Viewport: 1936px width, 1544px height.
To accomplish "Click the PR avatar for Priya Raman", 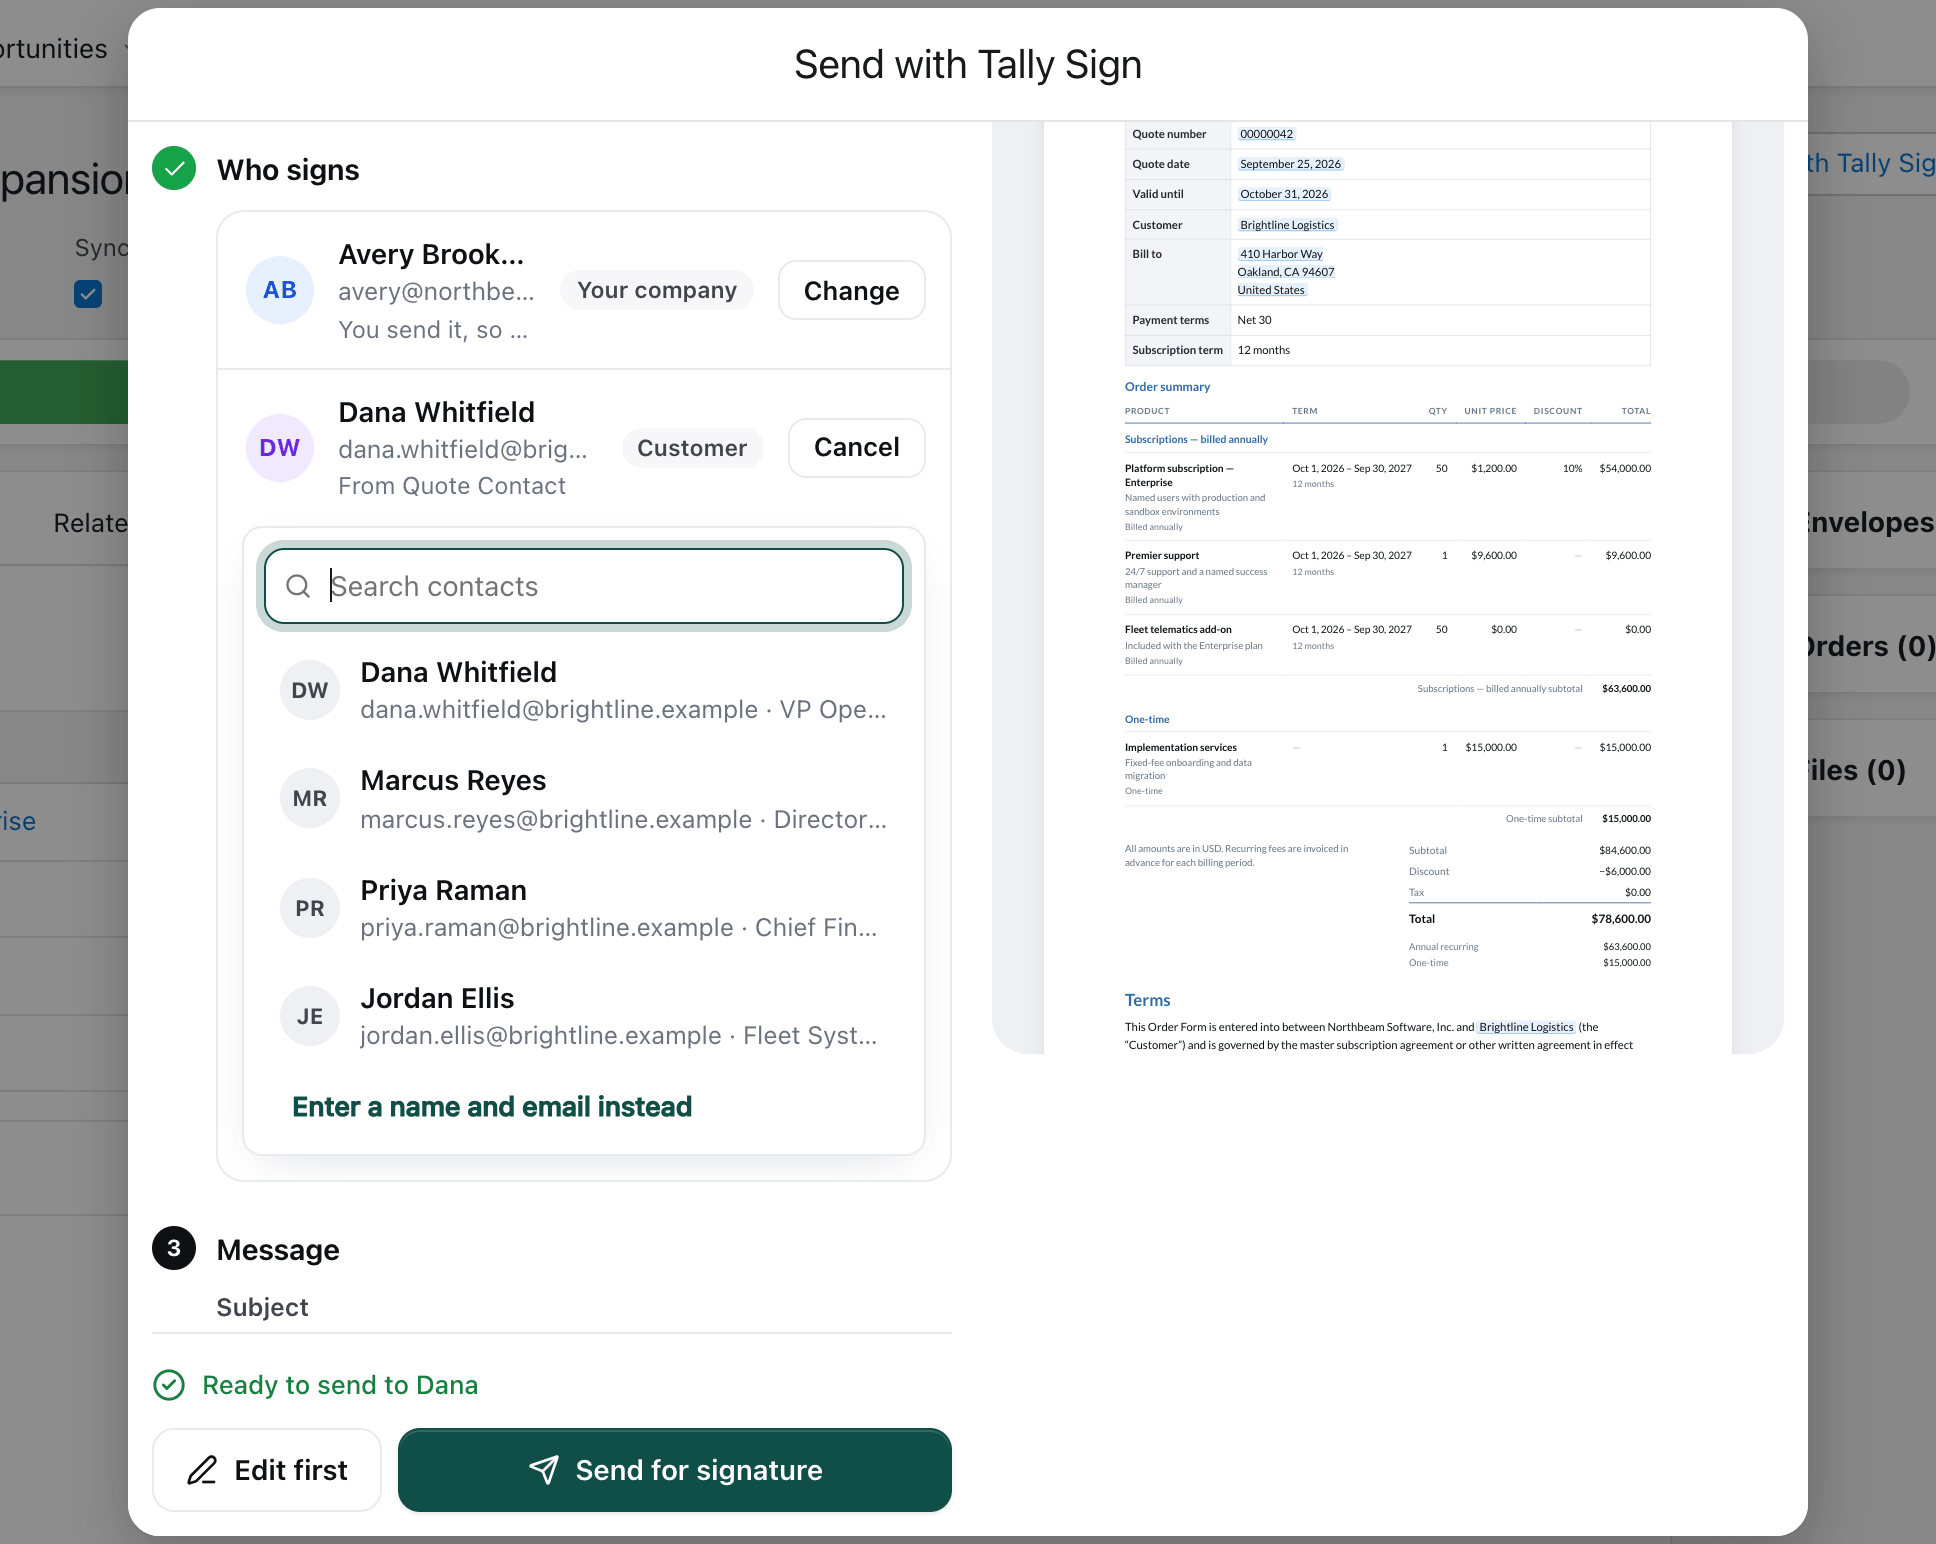I will point(310,908).
